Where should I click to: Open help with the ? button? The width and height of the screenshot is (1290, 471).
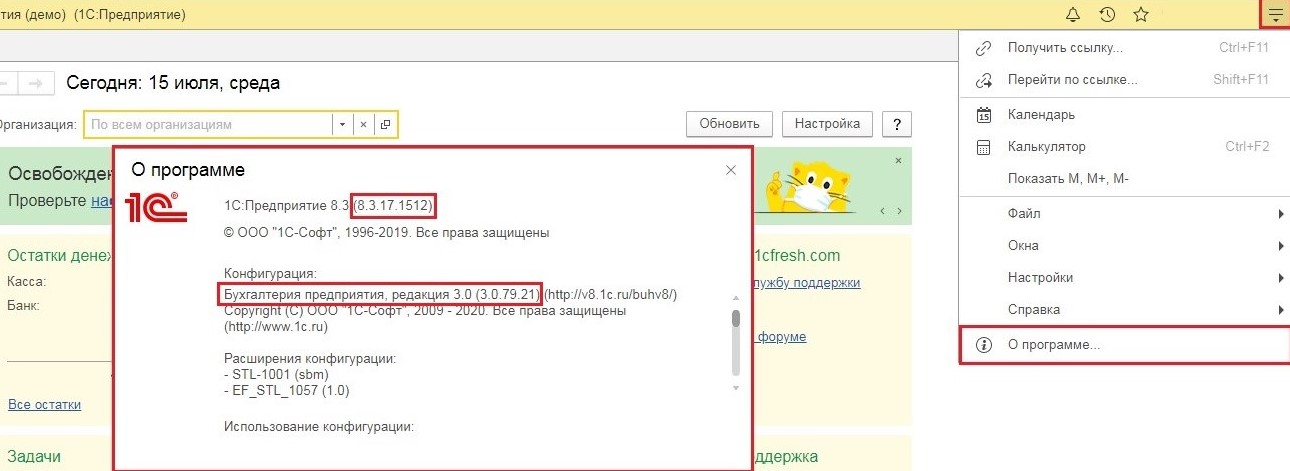[896, 124]
